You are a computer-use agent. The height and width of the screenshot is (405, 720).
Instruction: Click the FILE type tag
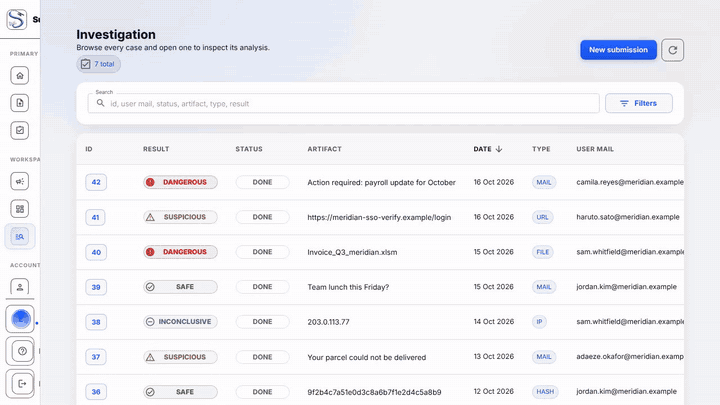543,252
